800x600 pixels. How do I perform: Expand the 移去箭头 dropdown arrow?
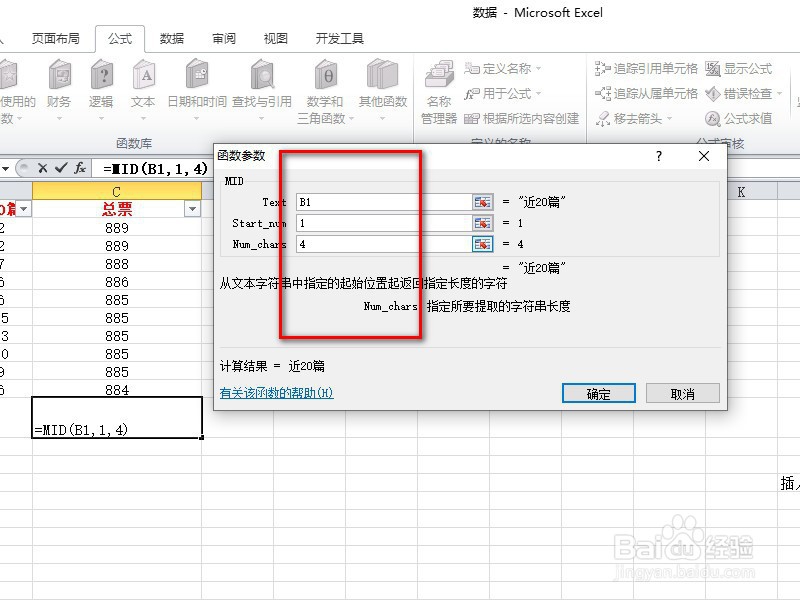click(669, 119)
